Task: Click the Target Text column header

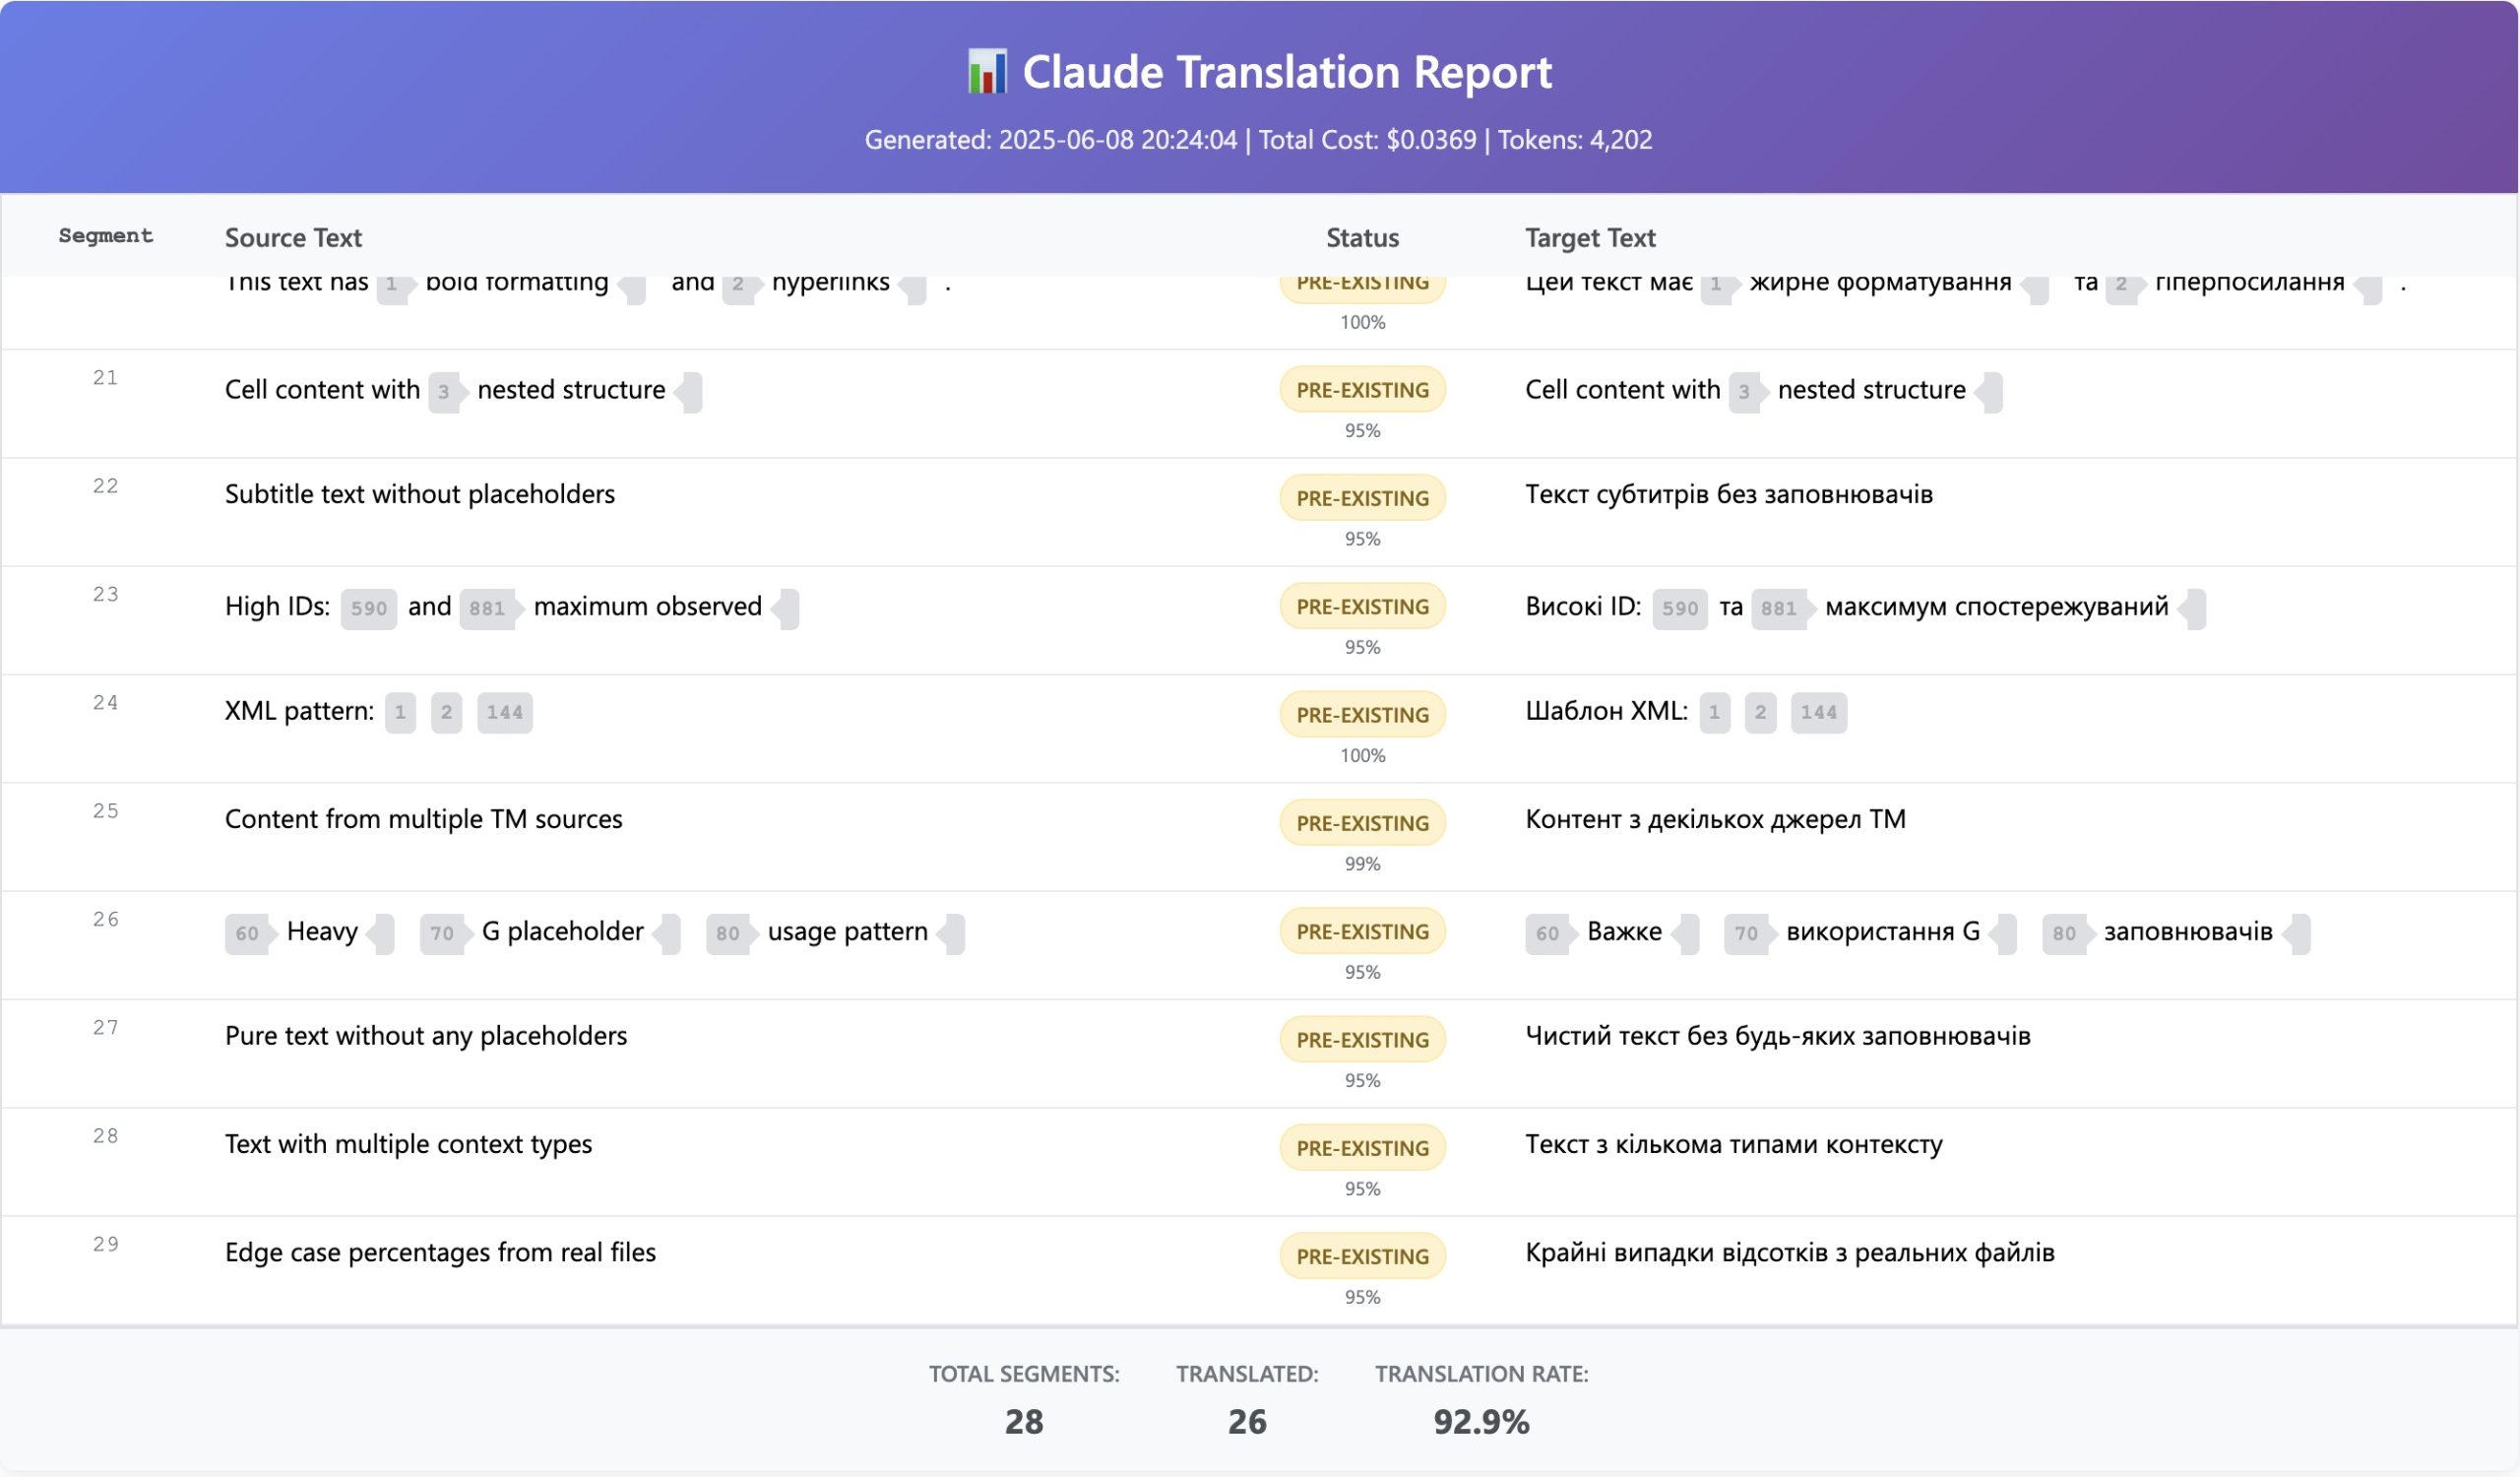Action: pyautogui.click(x=1590, y=238)
